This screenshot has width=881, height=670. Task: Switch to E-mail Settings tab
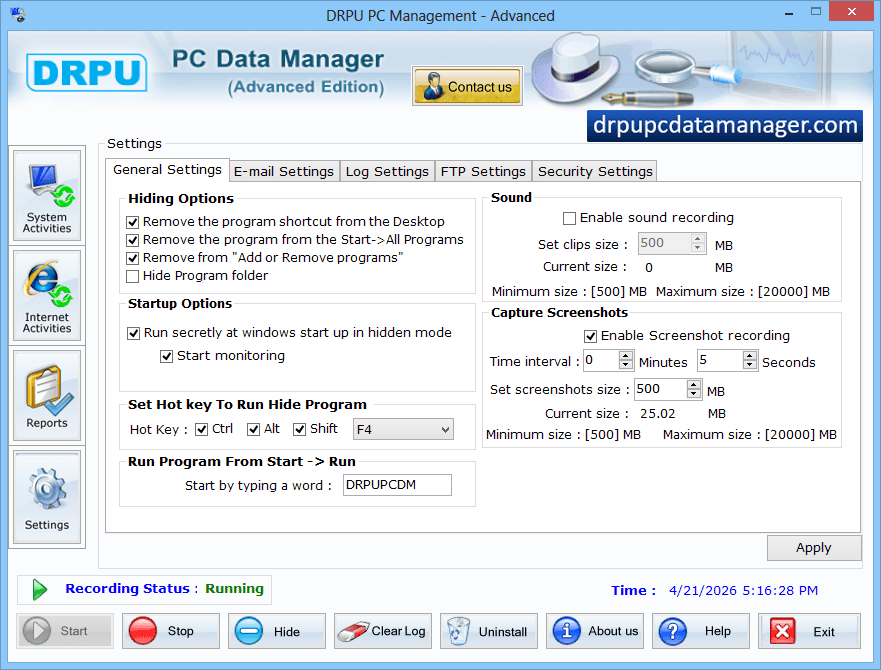[284, 171]
